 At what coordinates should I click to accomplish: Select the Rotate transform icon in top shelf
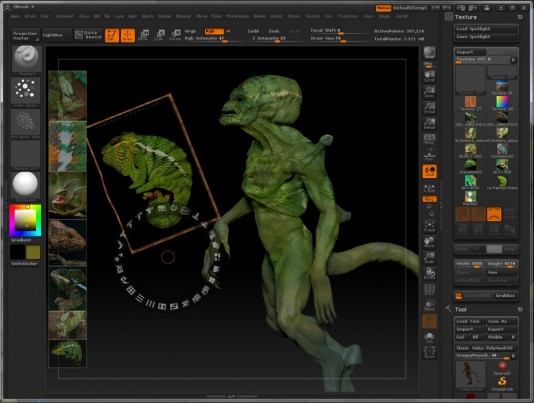pyautogui.click(x=175, y=35)
